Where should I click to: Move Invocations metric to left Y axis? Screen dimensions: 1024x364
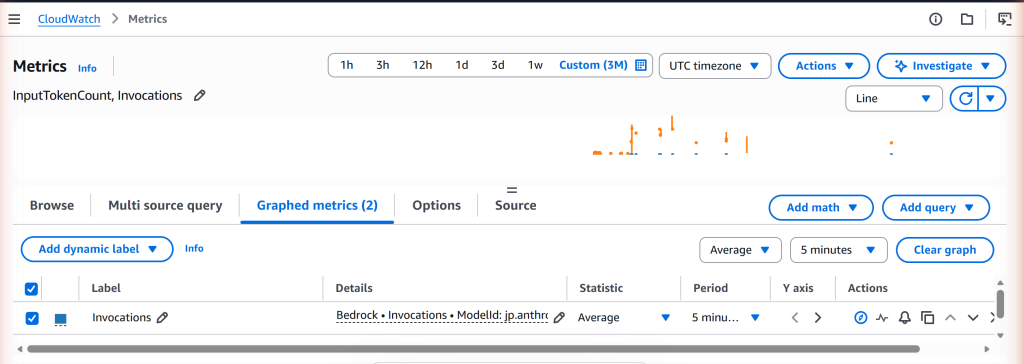(795, 318)
